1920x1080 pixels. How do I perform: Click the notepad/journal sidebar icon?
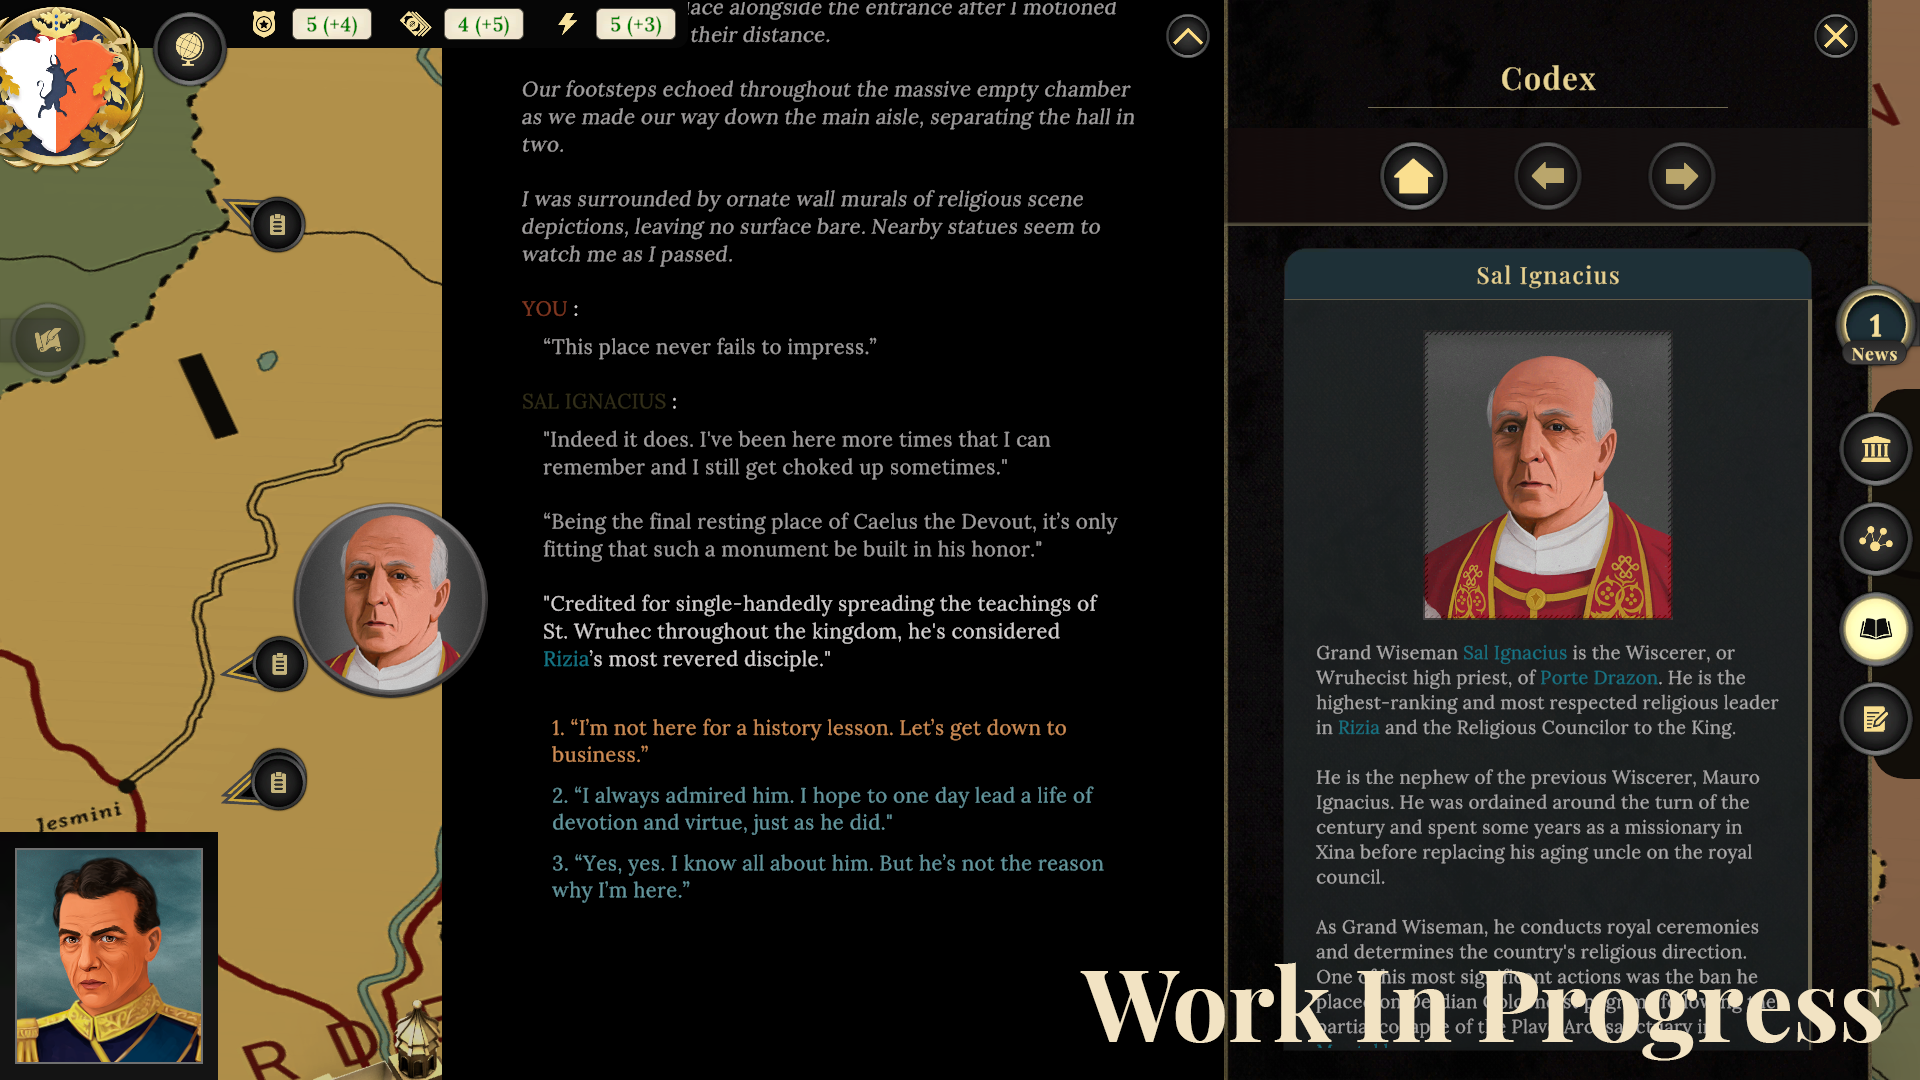click(1876, 719)
